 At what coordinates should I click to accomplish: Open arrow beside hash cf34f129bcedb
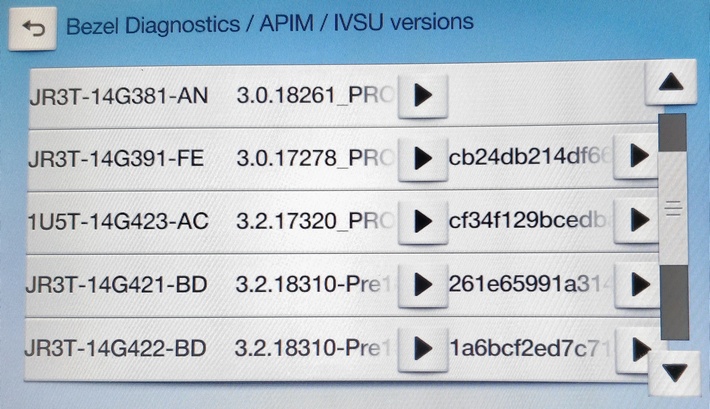(x=636, y=220)
